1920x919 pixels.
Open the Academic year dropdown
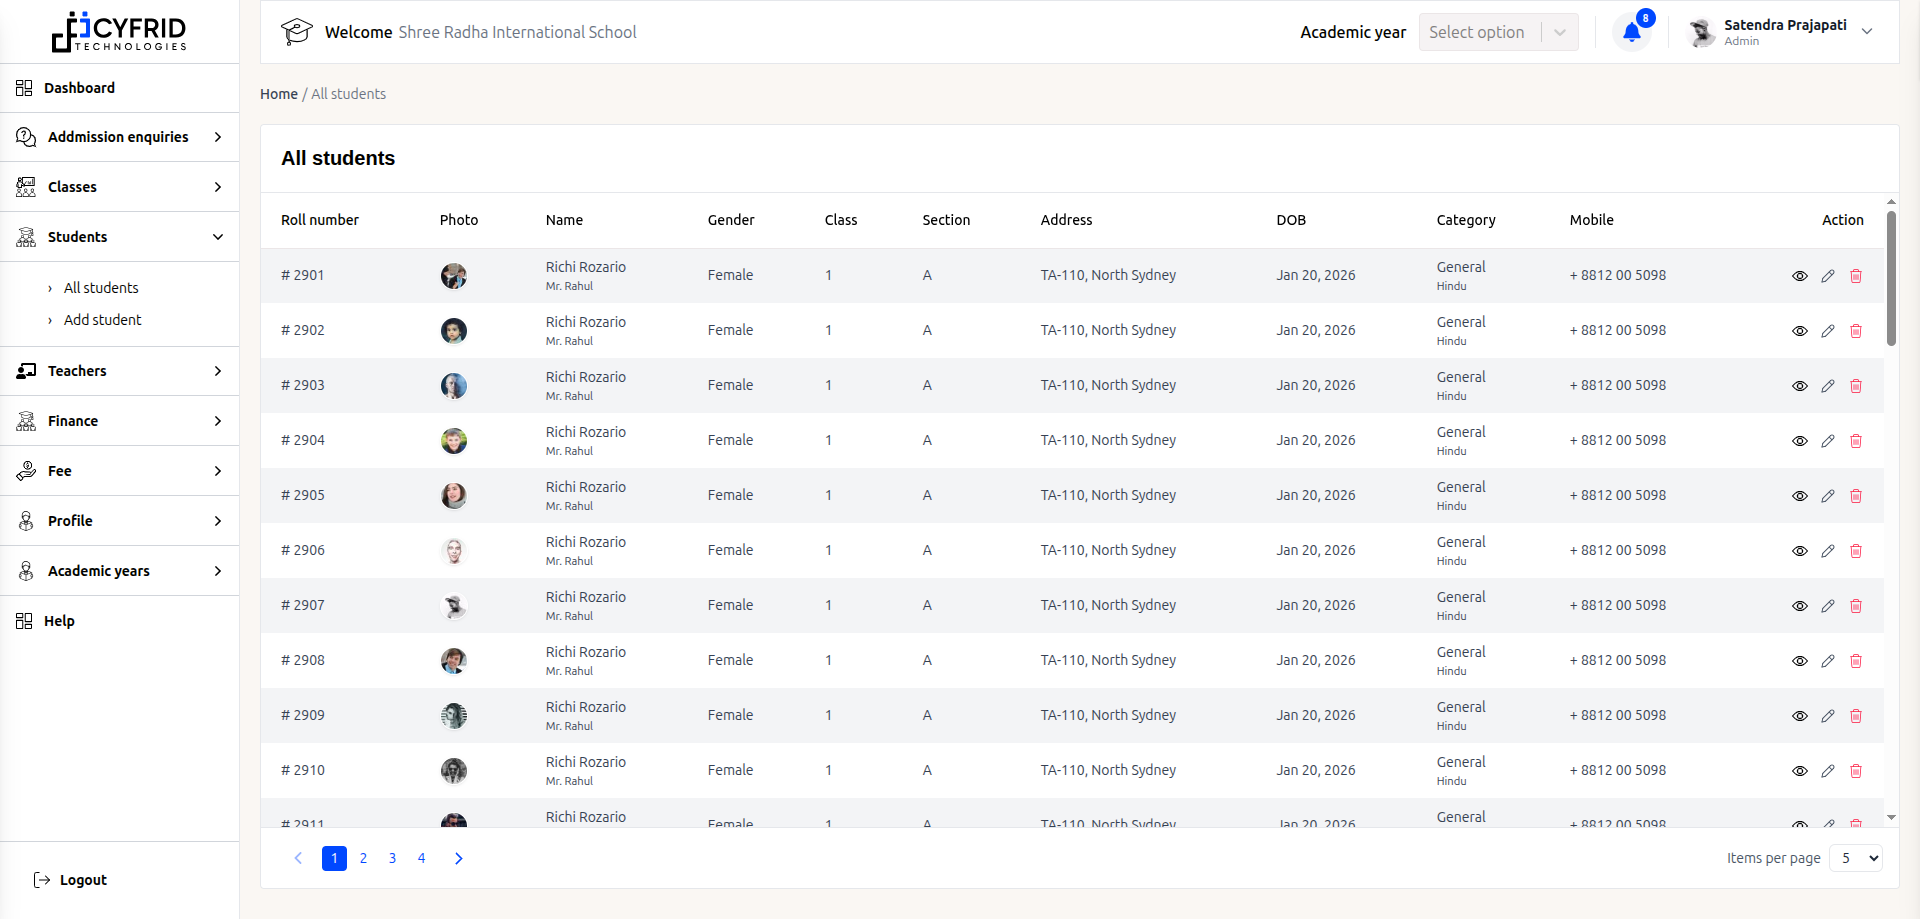tap(1498, 32)
